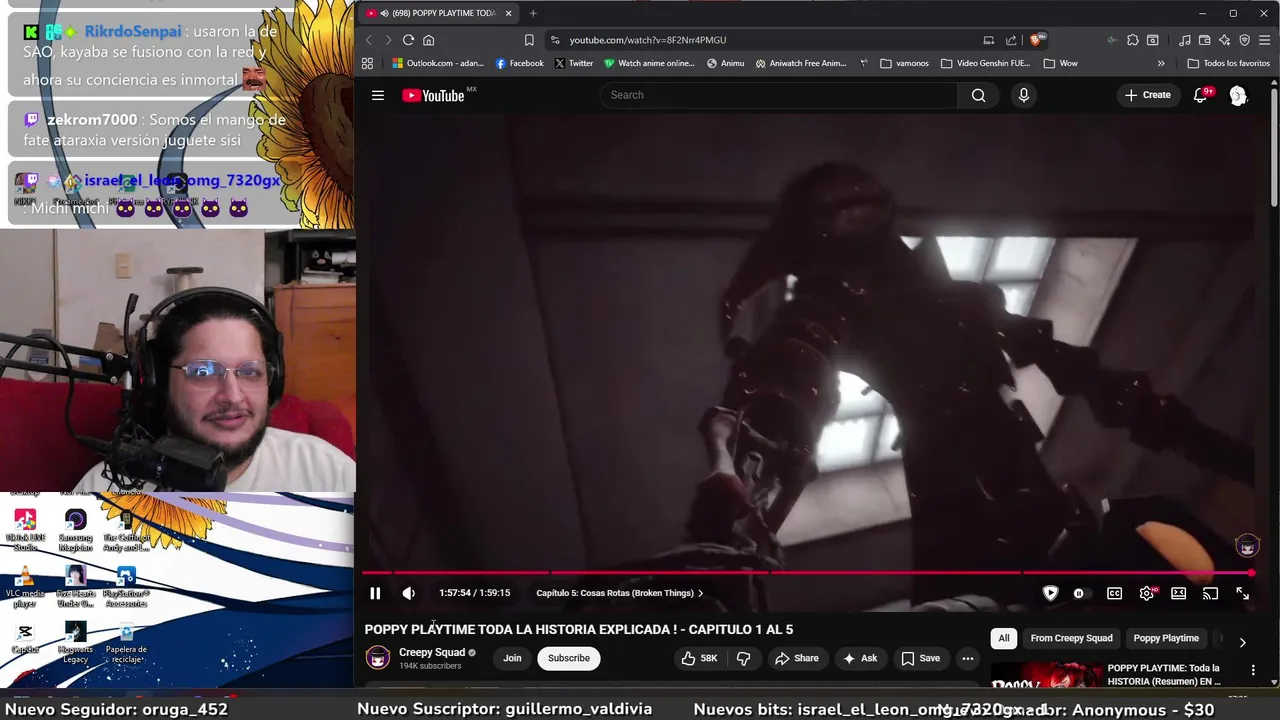Select the All filter chip

point(1004,638)
